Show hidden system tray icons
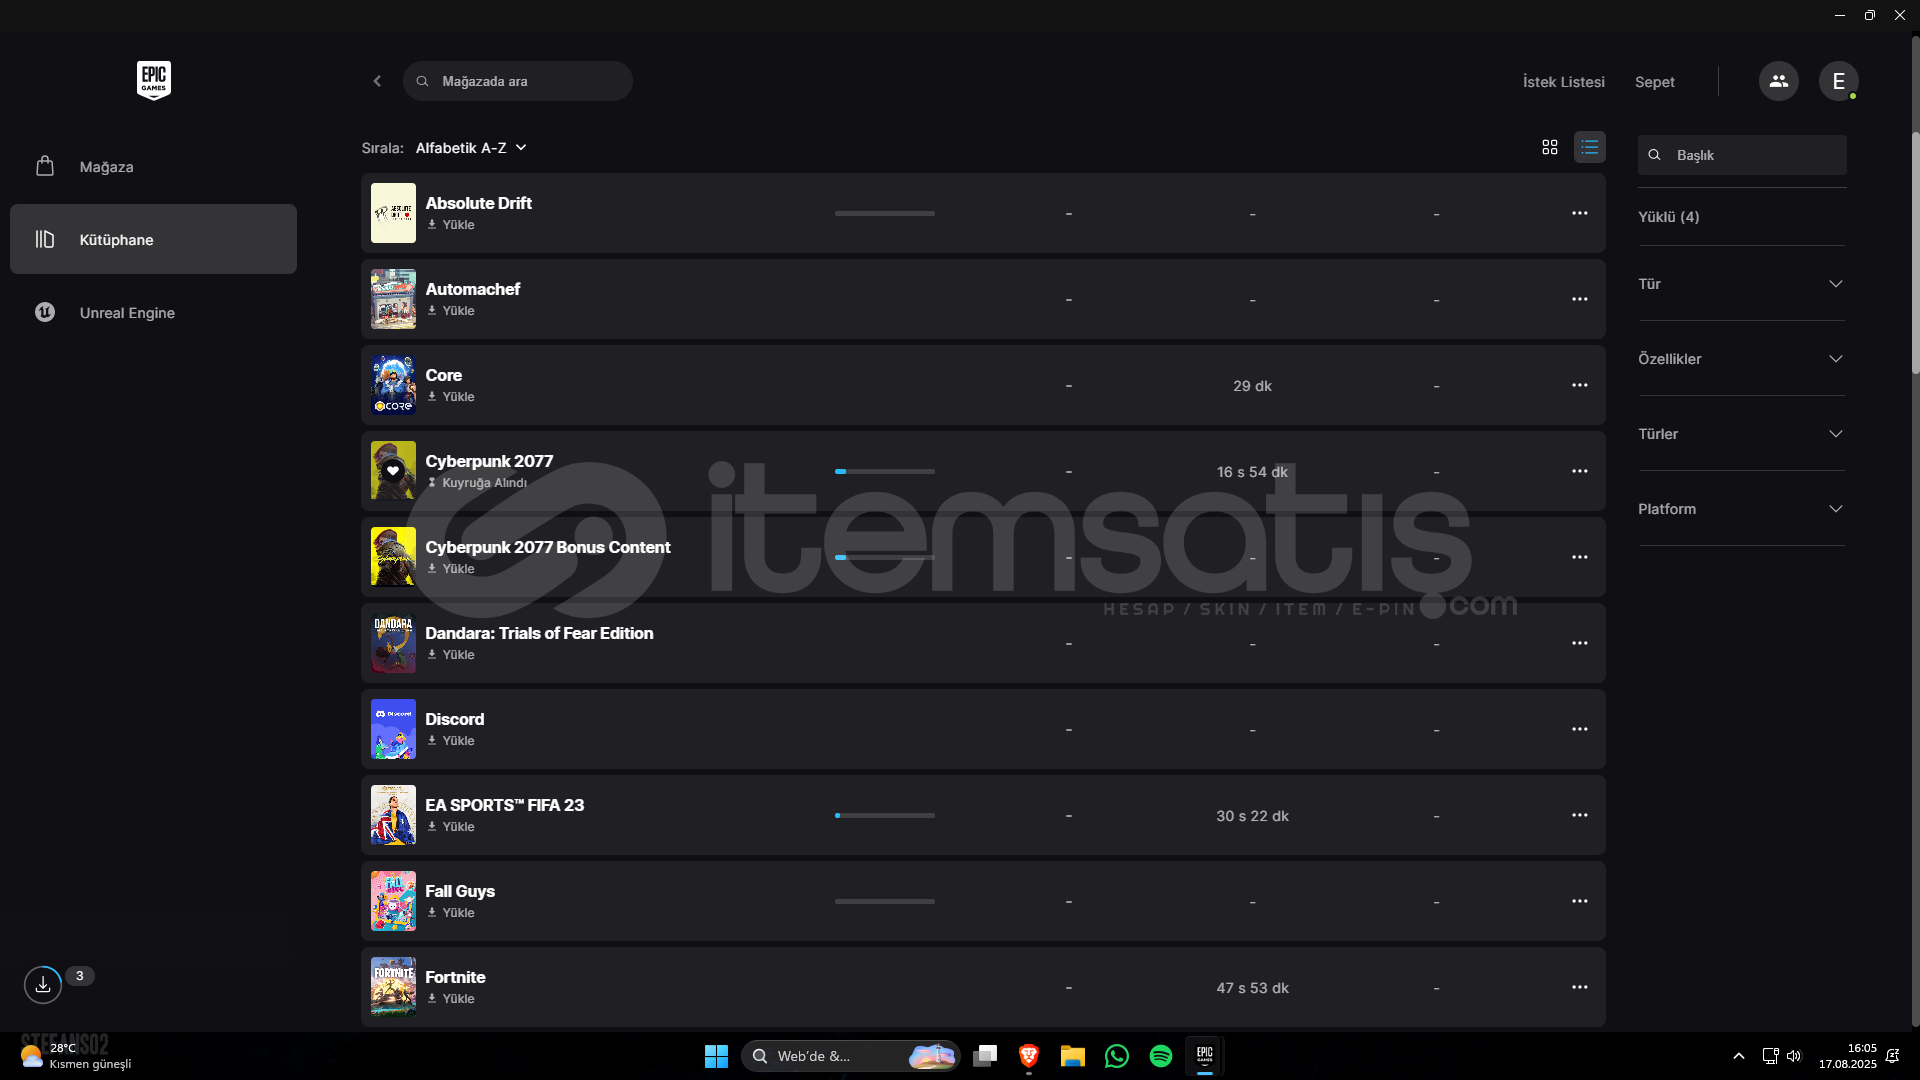The height and width of the screenshot is (1080, 1920). (1739, 1056)
